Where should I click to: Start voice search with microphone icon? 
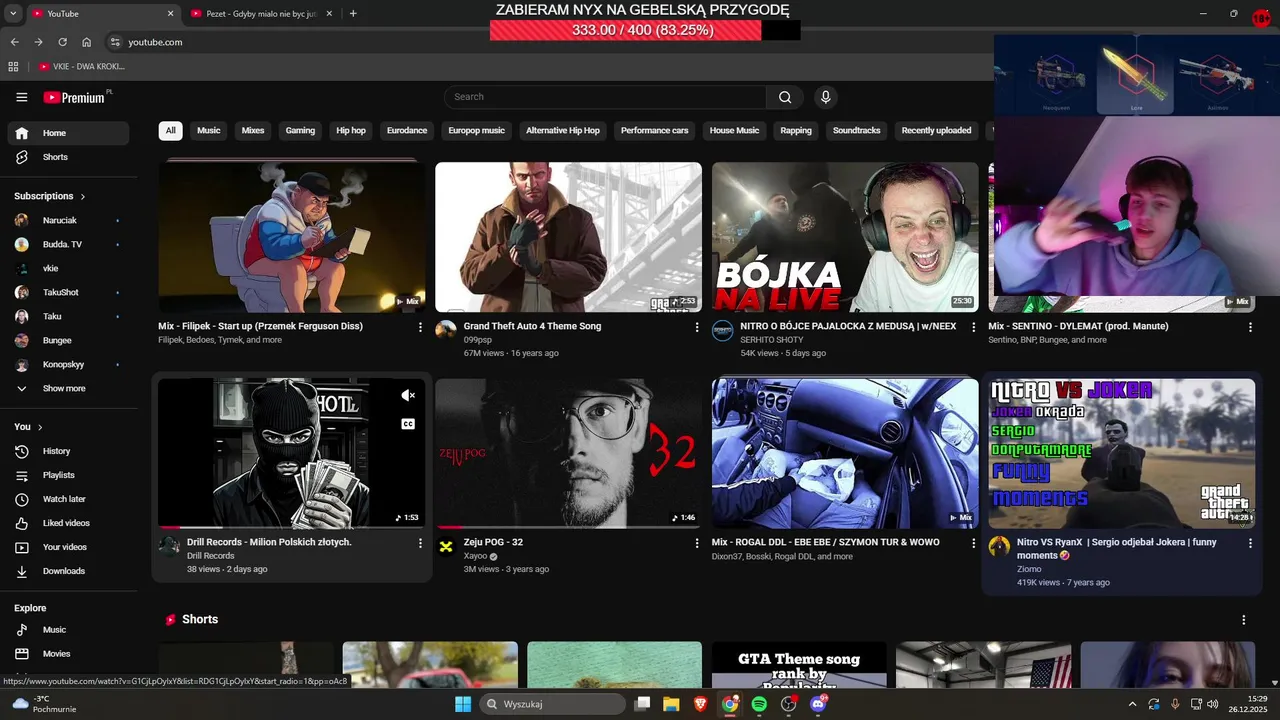(x=825, y=97)
